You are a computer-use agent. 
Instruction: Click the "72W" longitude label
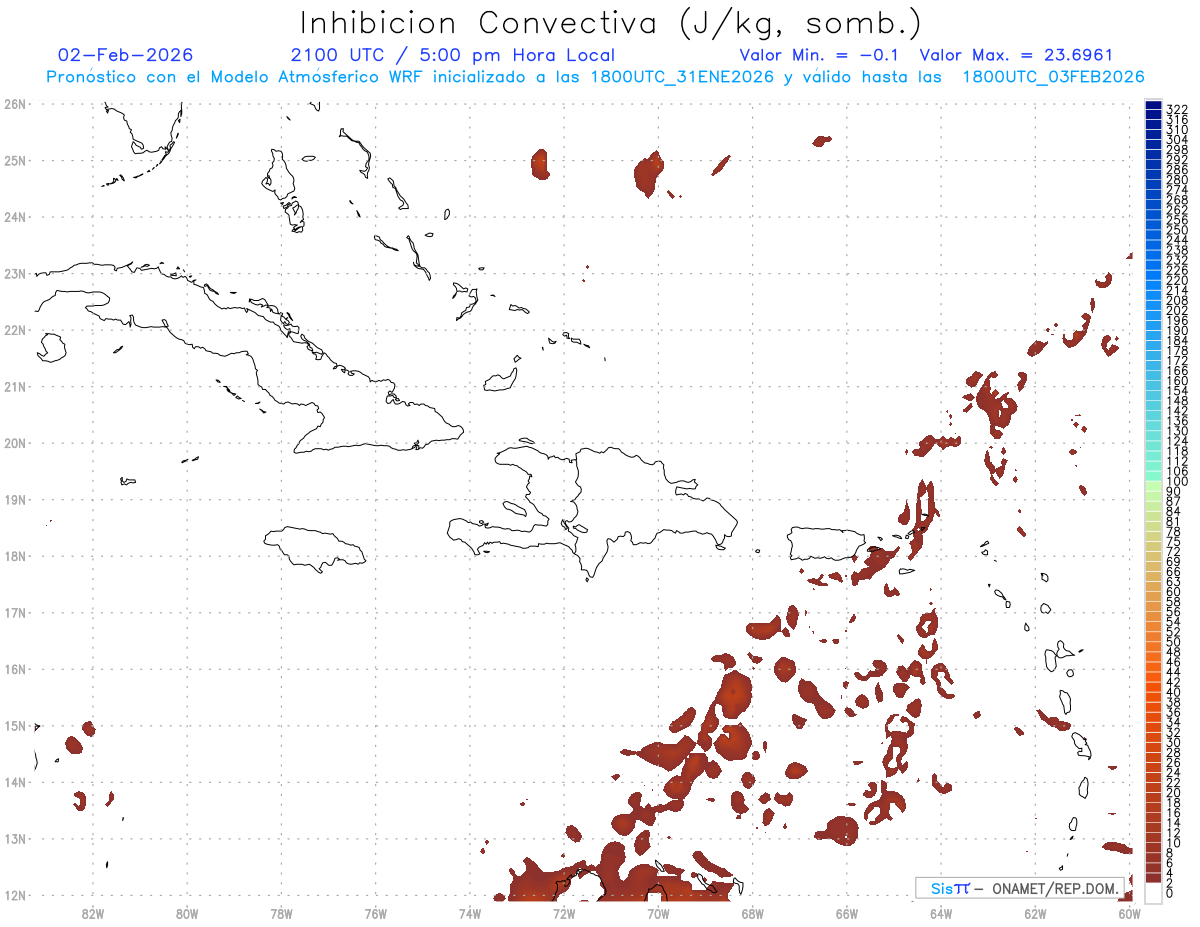pos(564,912)
